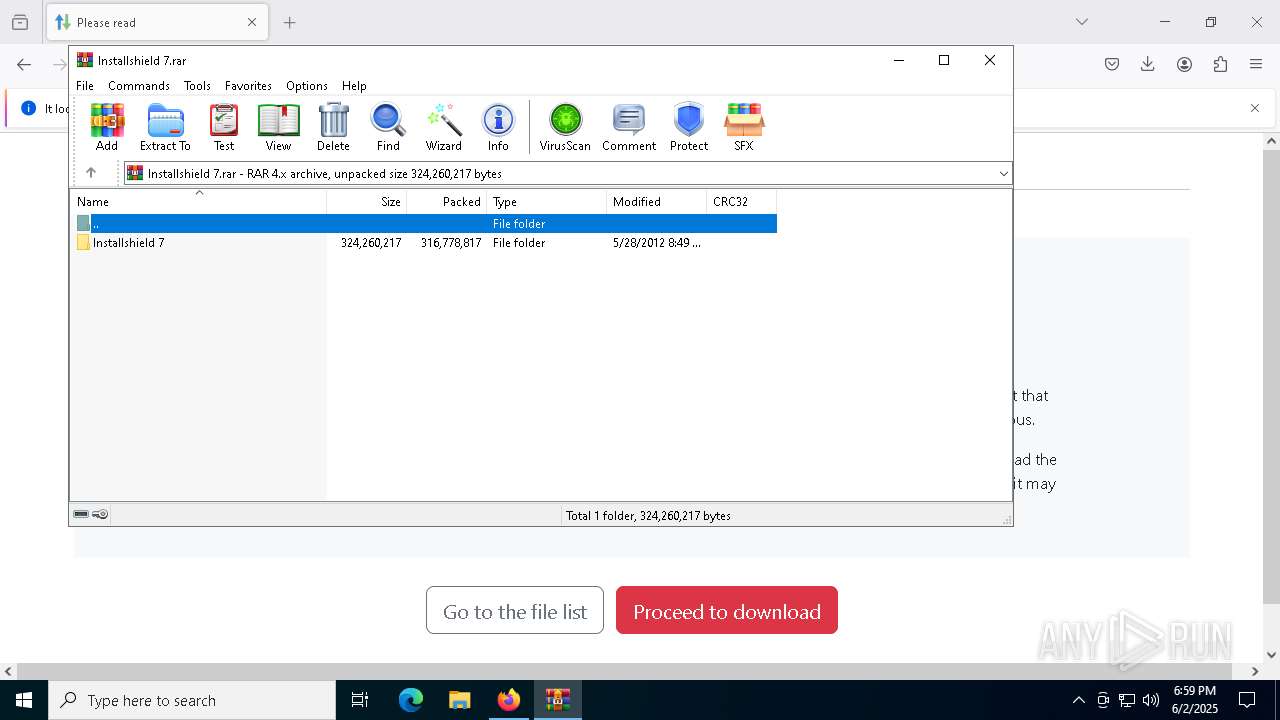1280x720 pixels.
Task: Launch Microsoft Edge from taskbar
Action: (411, 700)
